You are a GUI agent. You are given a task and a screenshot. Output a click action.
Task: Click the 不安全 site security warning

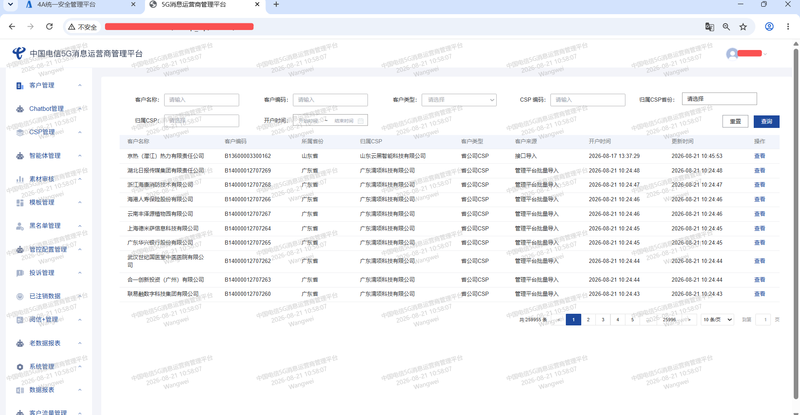82,27
